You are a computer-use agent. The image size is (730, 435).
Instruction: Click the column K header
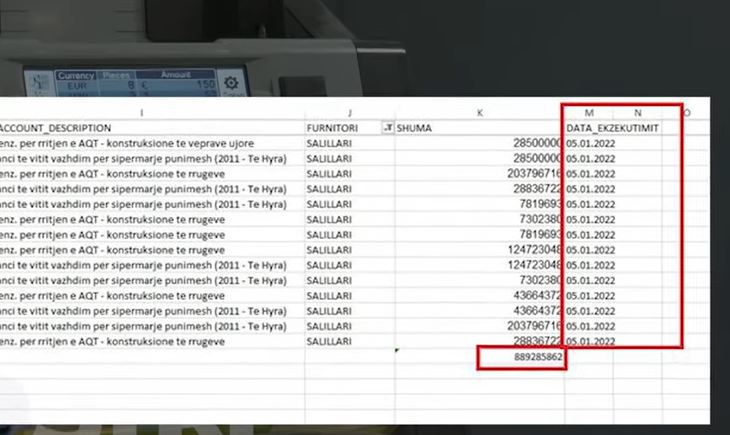[480, 113]
